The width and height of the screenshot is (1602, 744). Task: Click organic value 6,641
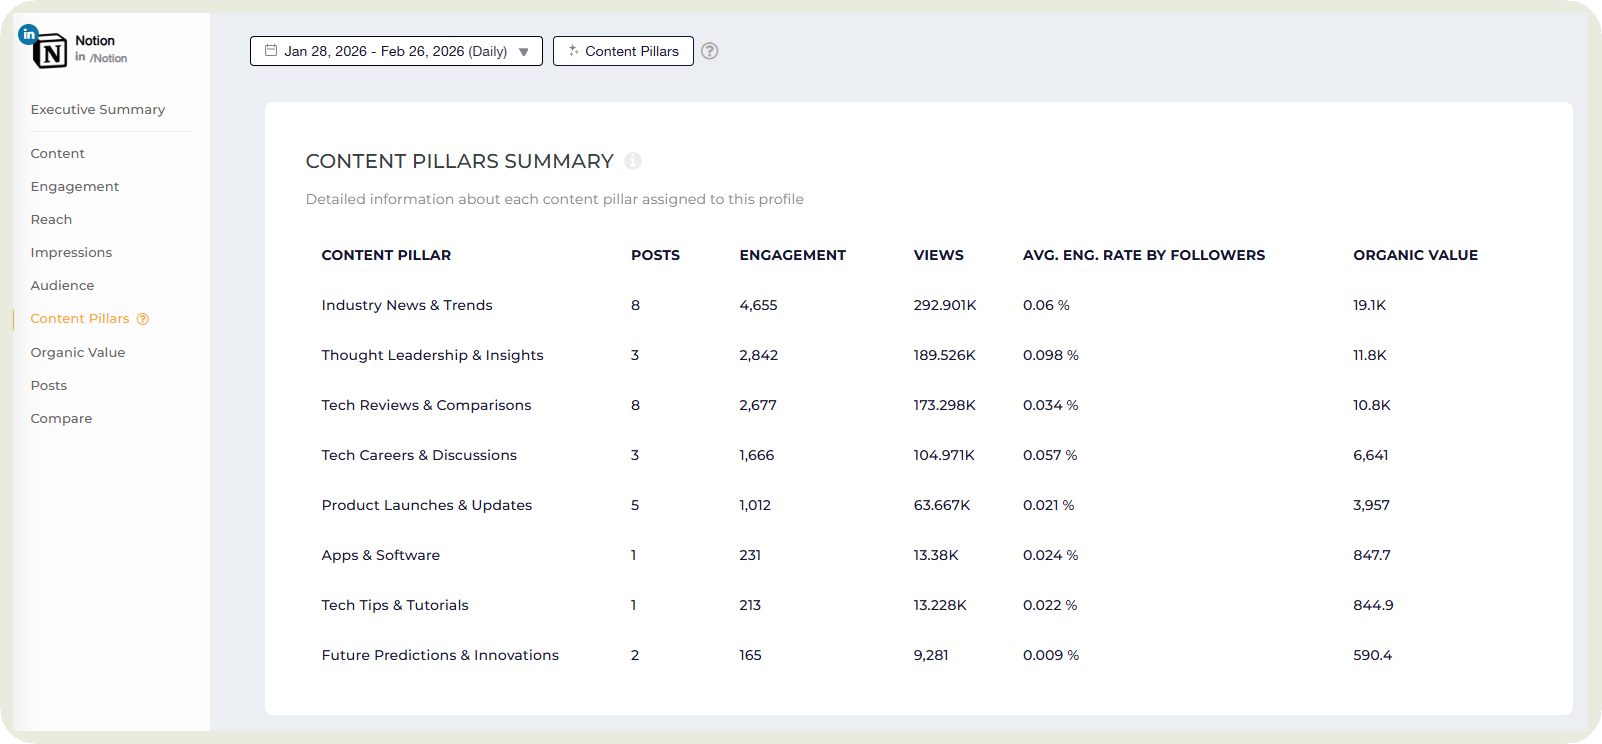[x=1370, y=455]
